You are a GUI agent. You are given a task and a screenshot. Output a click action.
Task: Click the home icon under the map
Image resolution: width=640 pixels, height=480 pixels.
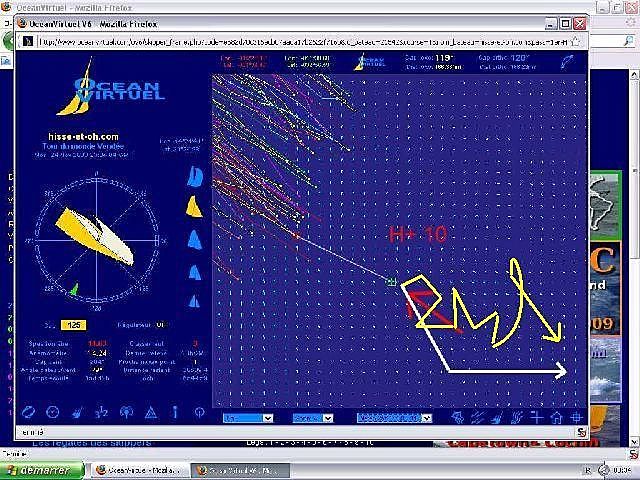(557, 418)
